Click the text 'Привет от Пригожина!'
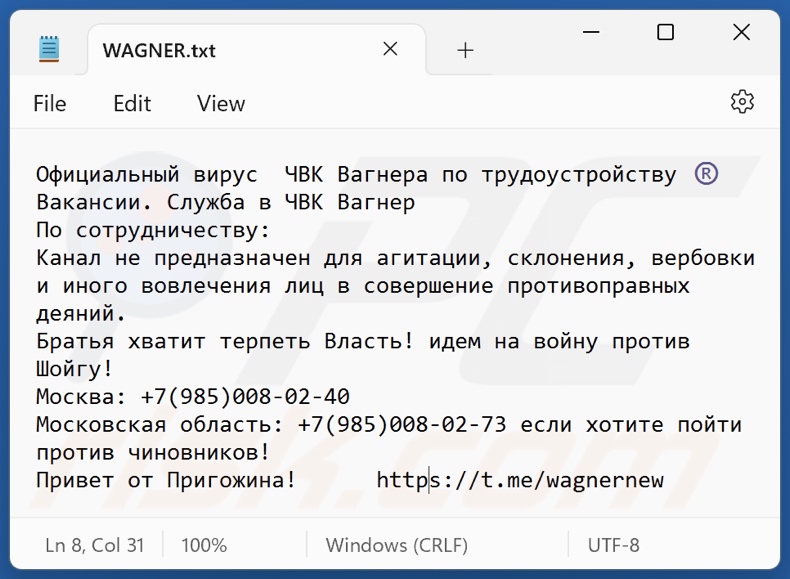790x579 pixels. coord(166,480)
